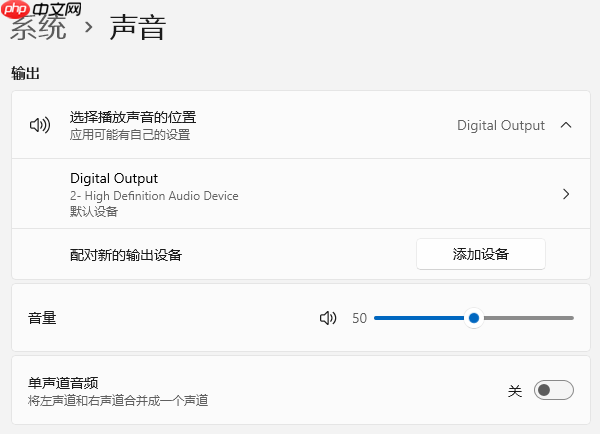This screenshot has height=434, width=600.
Task: Click the 应用可能有自己的设置 subtitle
Action: click(130, 135)
